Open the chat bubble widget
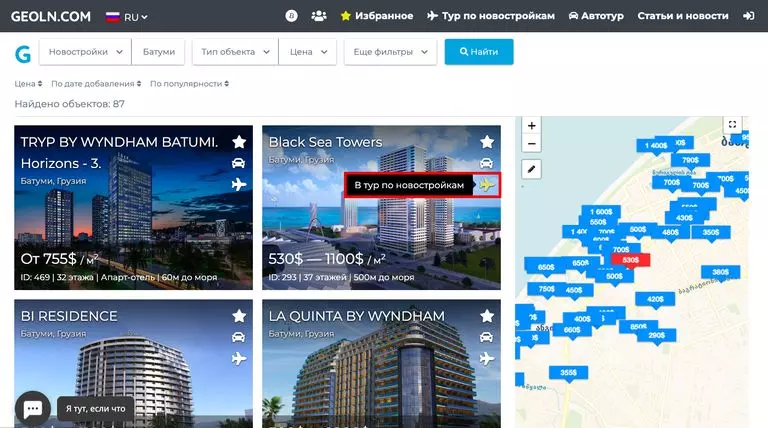 (33, 408)
